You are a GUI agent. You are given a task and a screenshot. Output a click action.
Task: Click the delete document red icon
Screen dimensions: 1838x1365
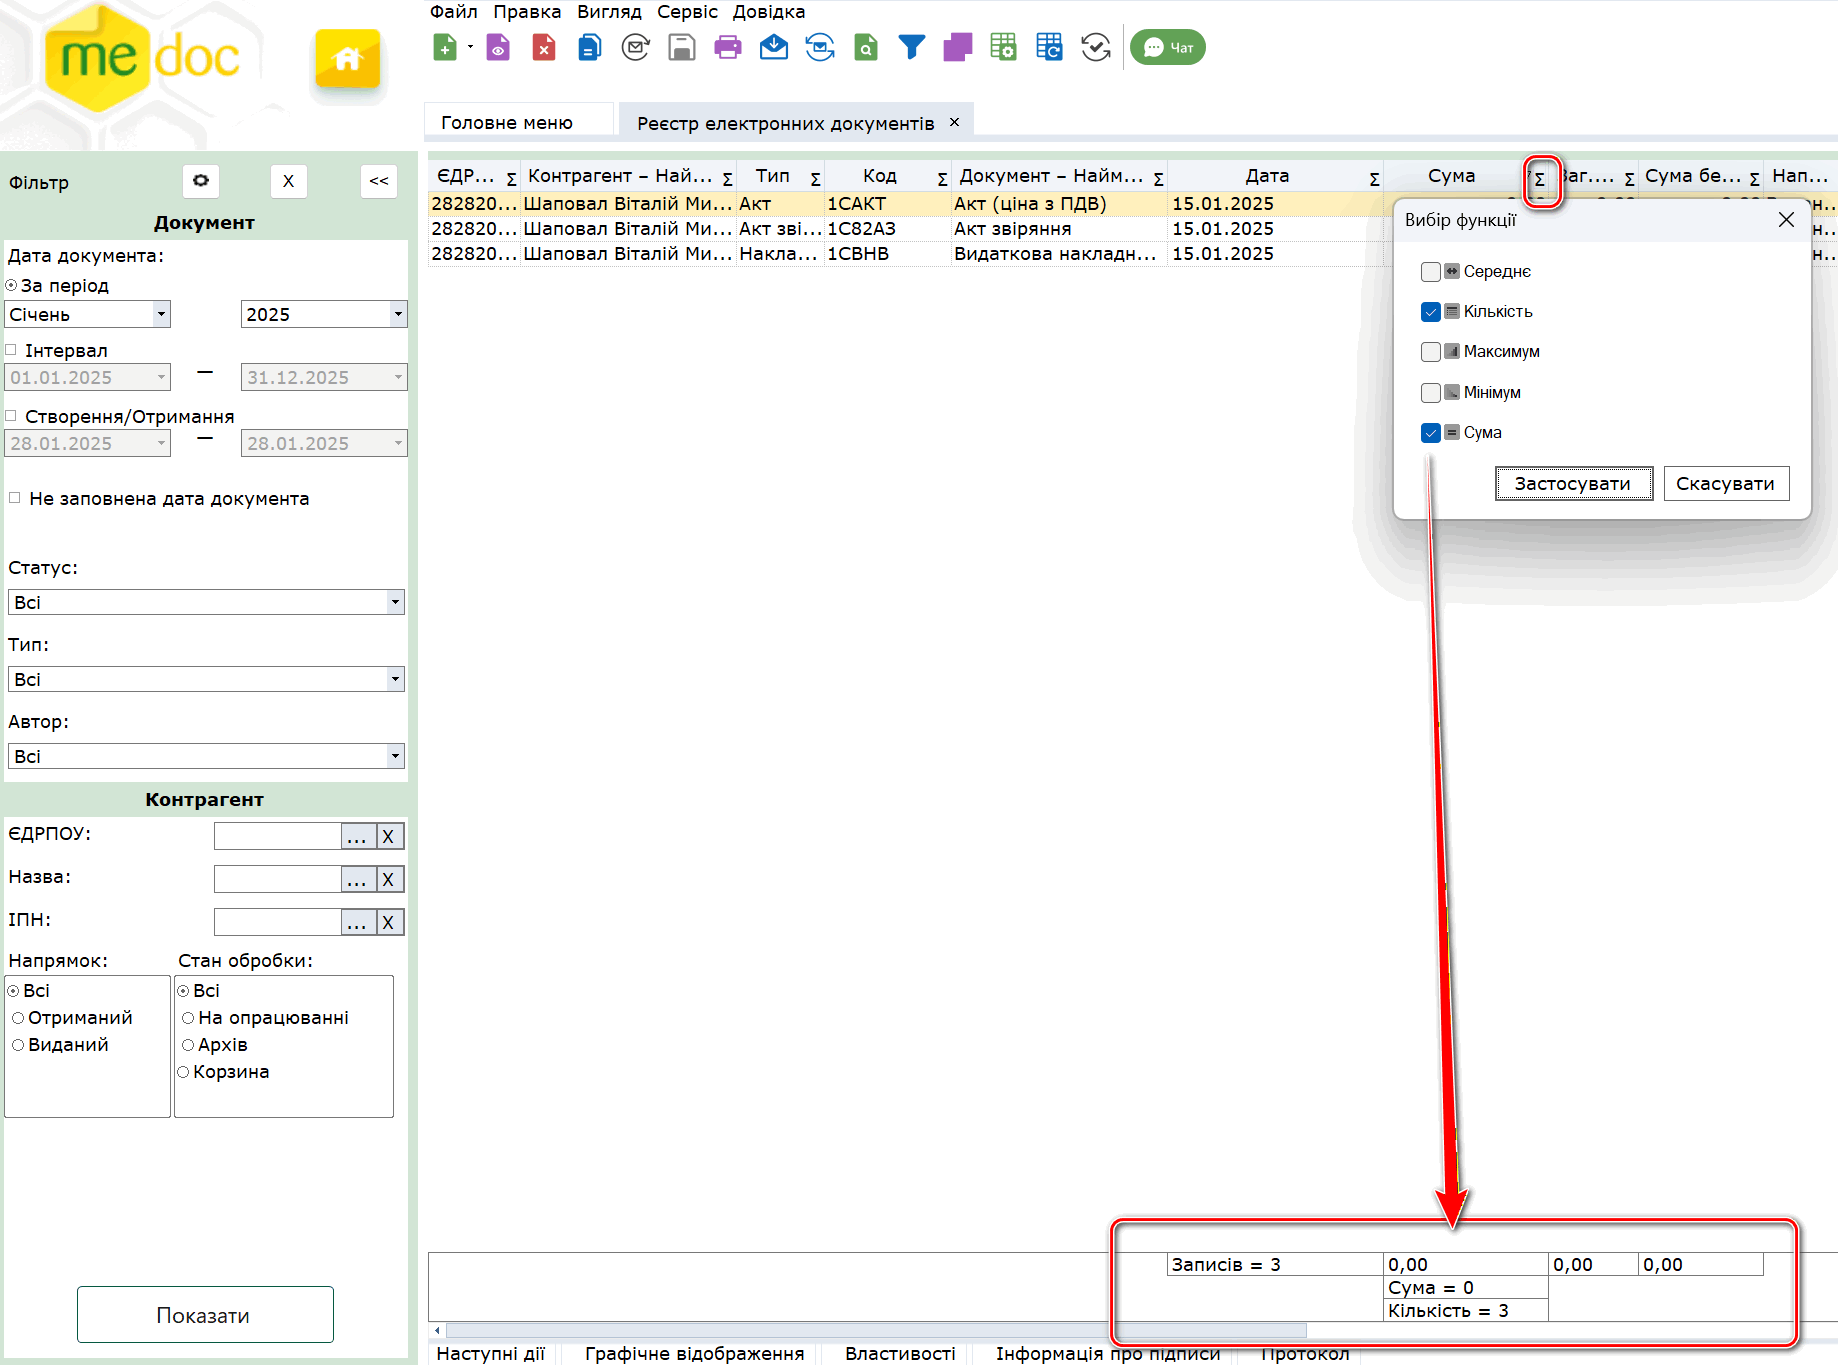543,47
